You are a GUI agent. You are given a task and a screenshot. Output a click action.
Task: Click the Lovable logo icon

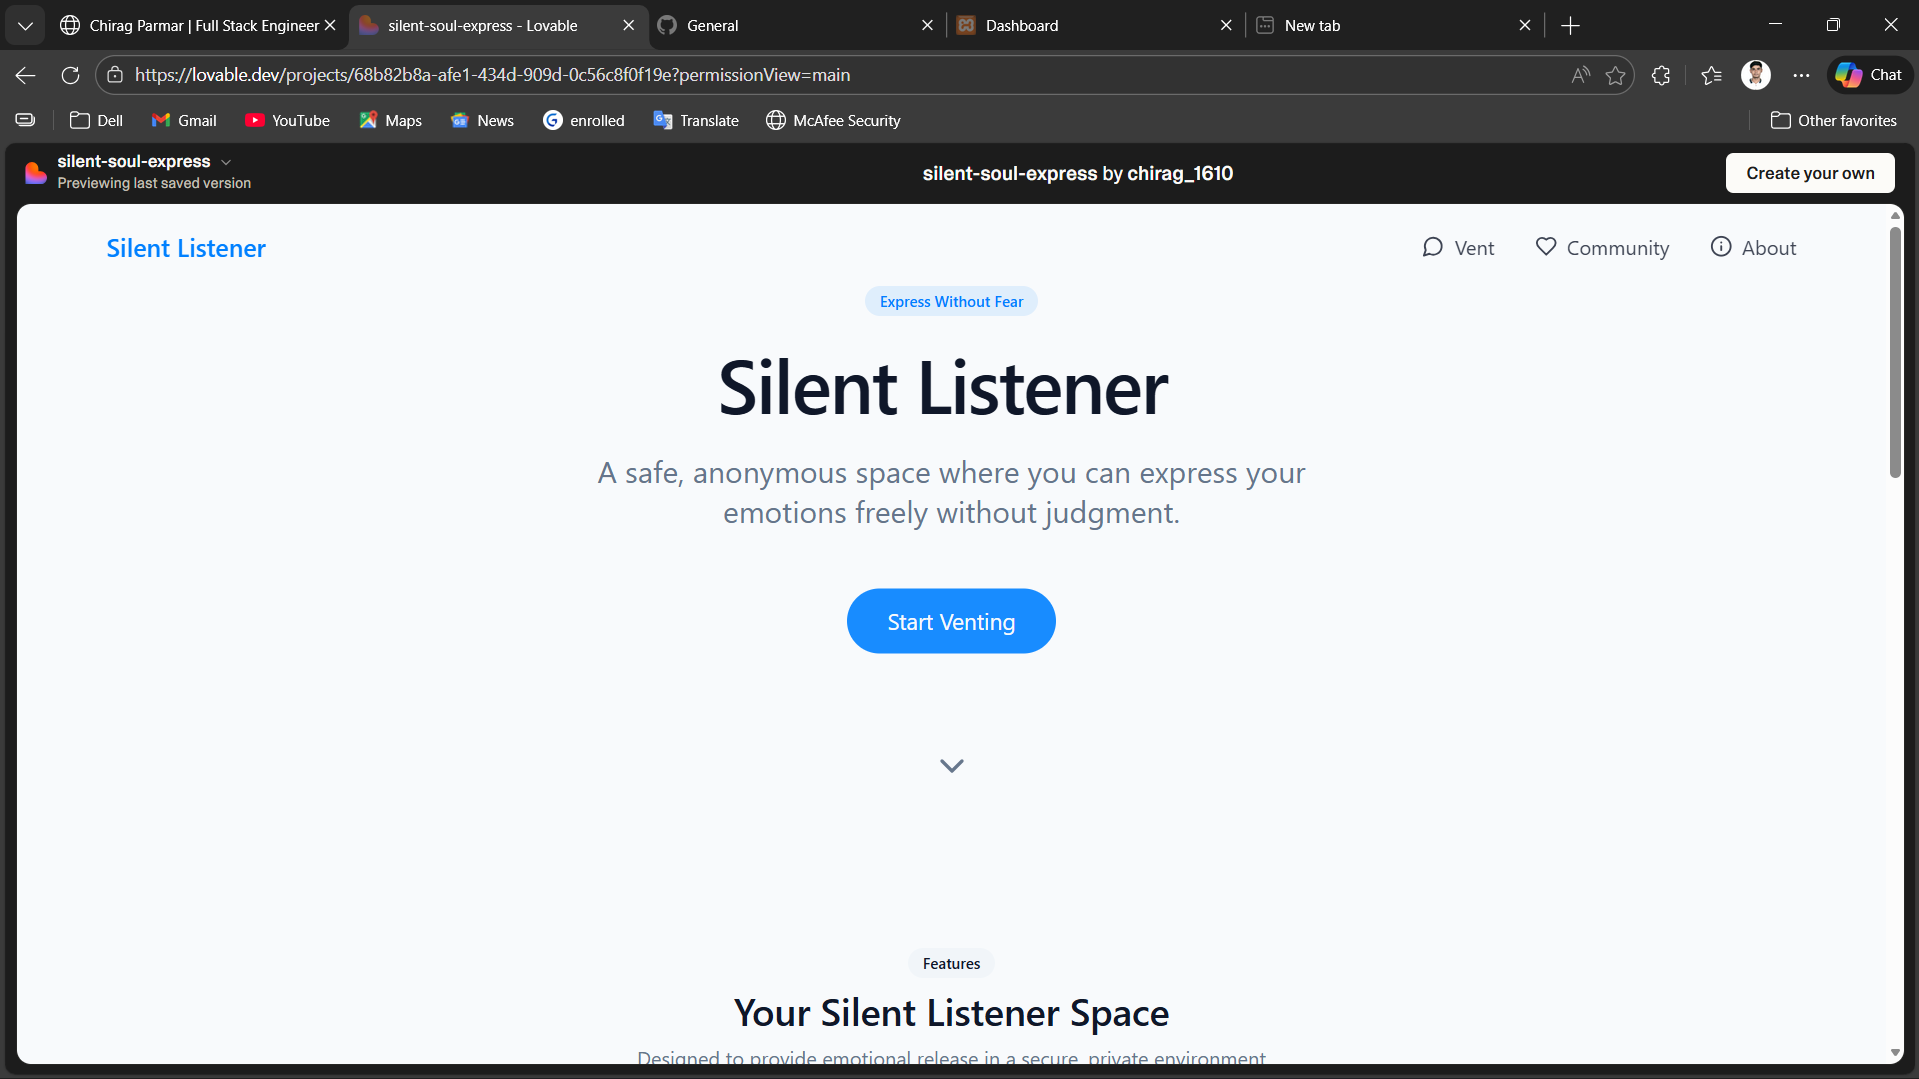point(35,172)
